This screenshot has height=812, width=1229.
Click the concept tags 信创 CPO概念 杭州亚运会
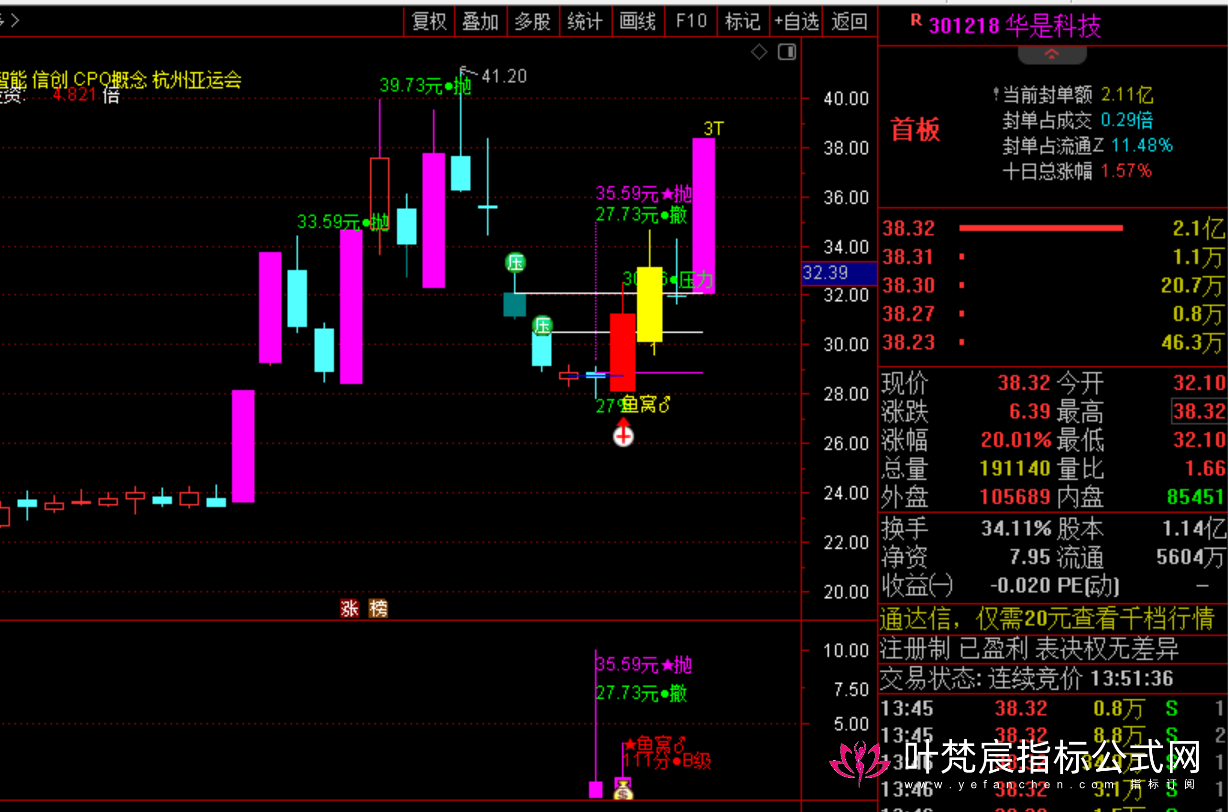point(137,80)
